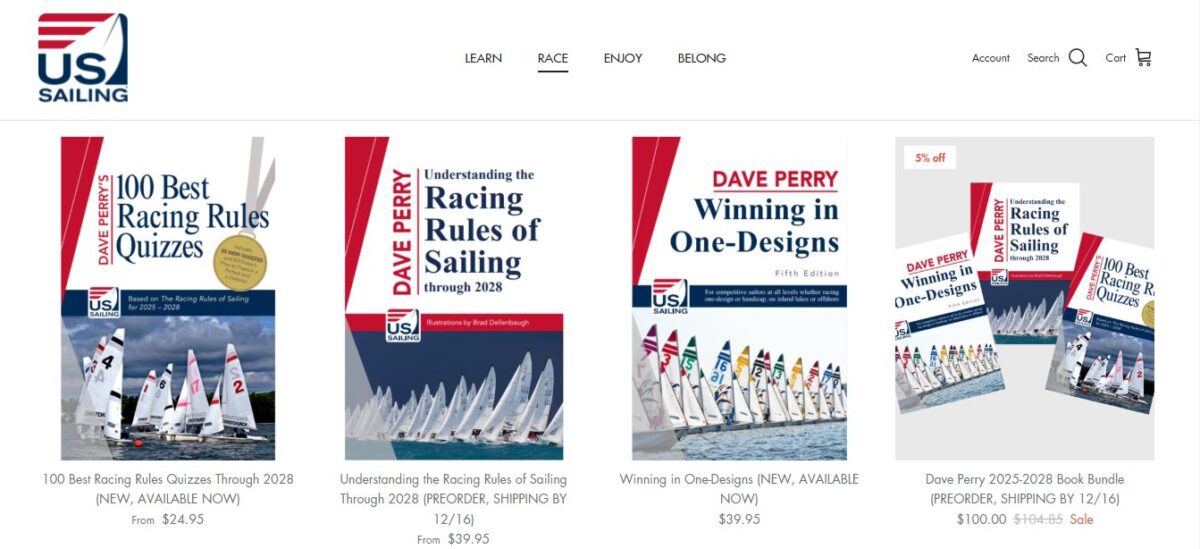Open Understanding the Racing Rules title link
This screenshot has width=1200, height=549.
click(x=454, y=499)
